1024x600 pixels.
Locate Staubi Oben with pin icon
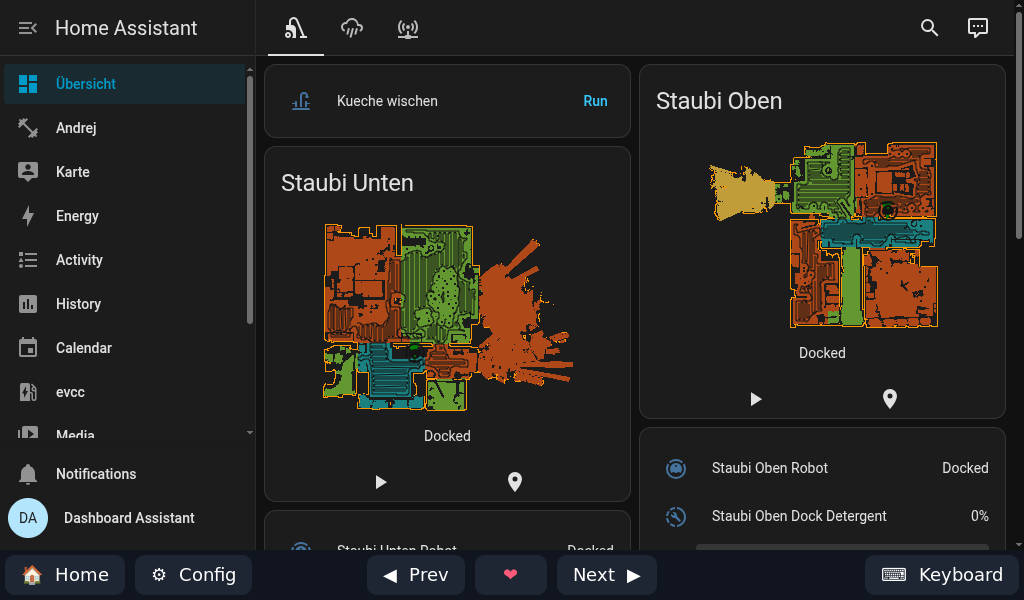(x=889, y=399)
